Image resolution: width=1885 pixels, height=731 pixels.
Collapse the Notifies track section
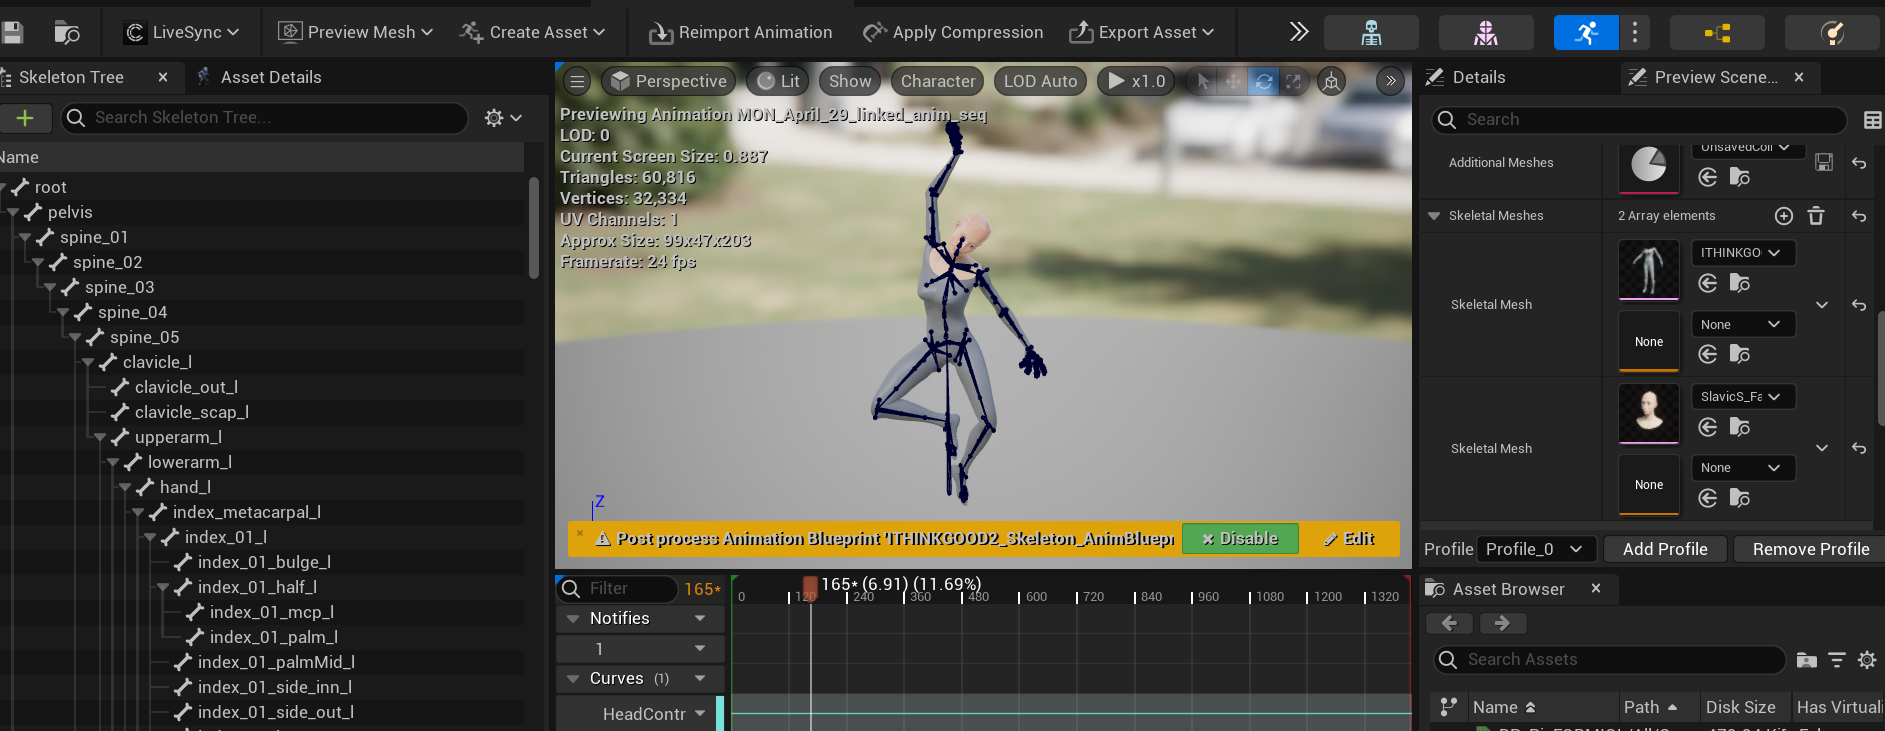point(573,619)
